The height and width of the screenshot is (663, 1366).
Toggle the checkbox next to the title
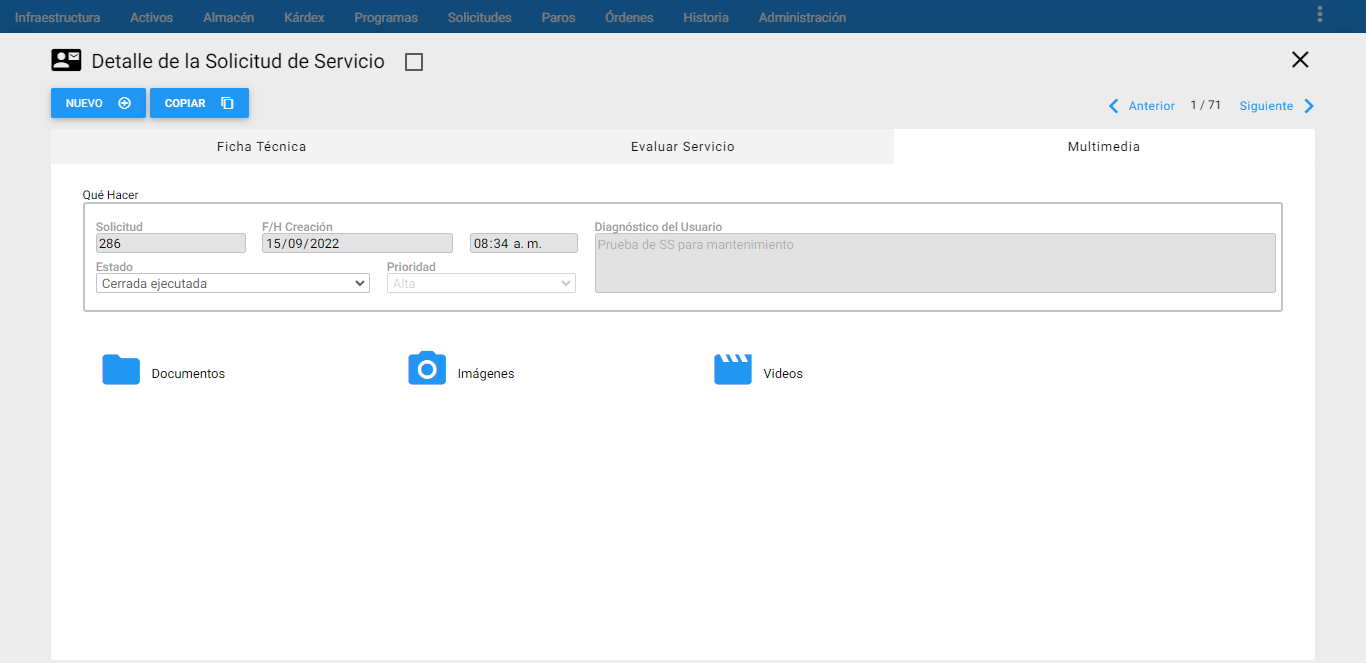click(x=414, y=62)
